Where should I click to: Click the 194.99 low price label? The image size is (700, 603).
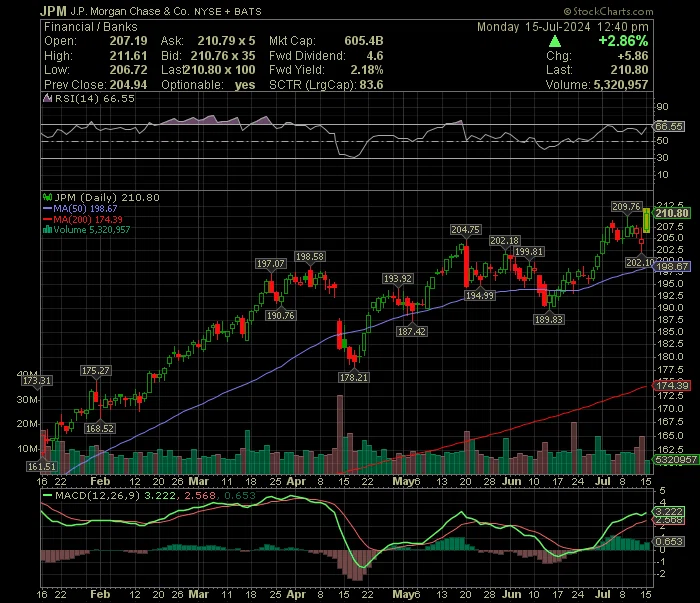click(479, 295)
